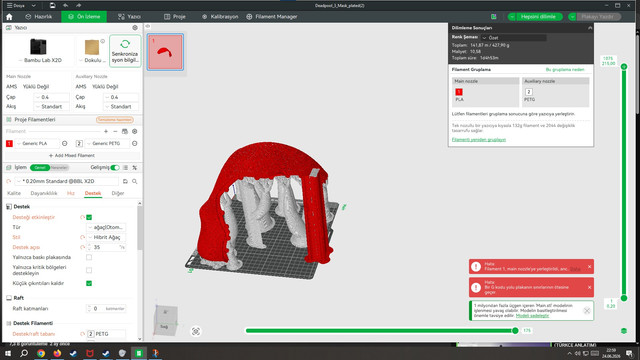This screenshot has height=360, width=640.
Task: Check Yalnızca baskı plakasında checkbox
Action: [x=89, y=257]
